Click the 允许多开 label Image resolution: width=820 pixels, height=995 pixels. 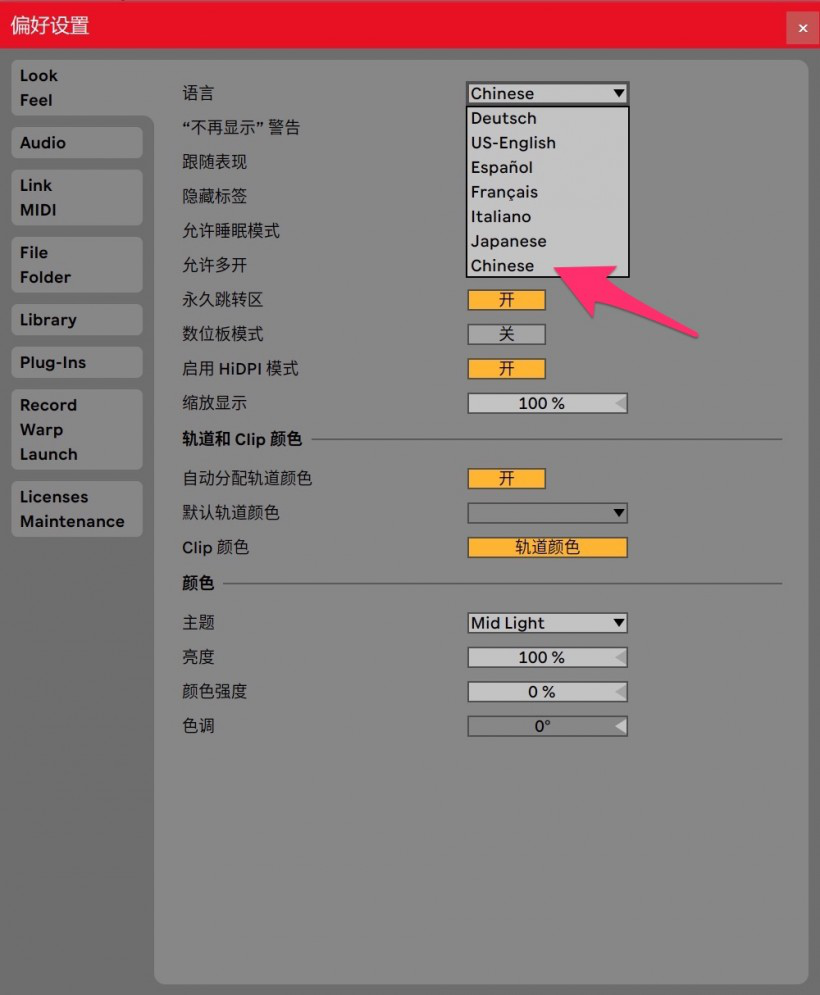coord(215,265)
